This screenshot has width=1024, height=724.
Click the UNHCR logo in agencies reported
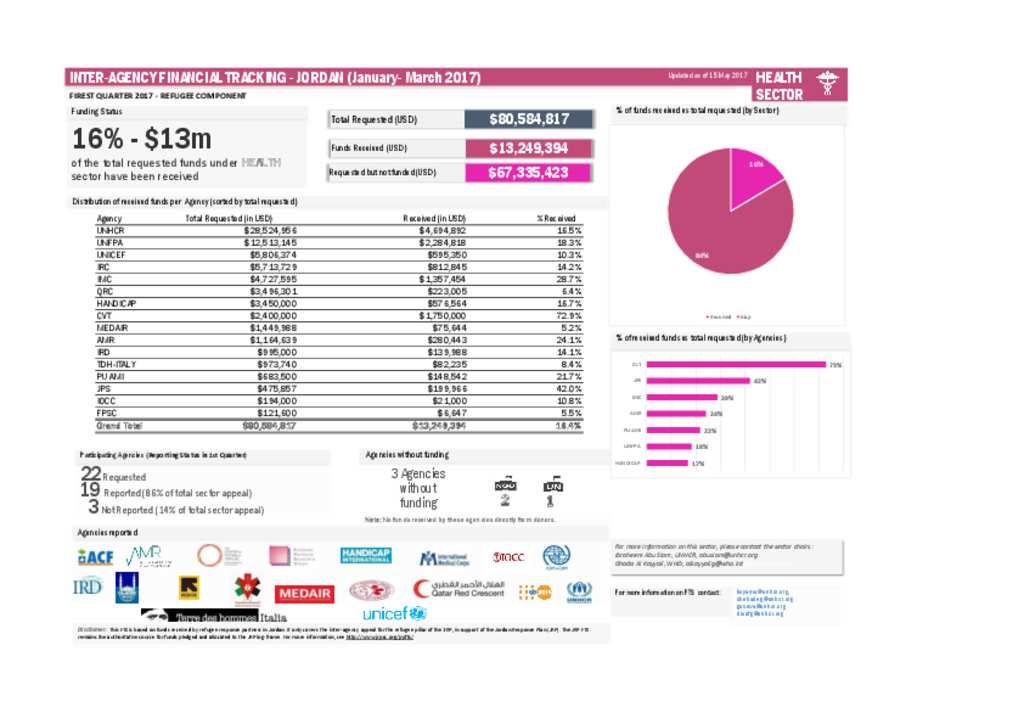(x=579, y=591)
